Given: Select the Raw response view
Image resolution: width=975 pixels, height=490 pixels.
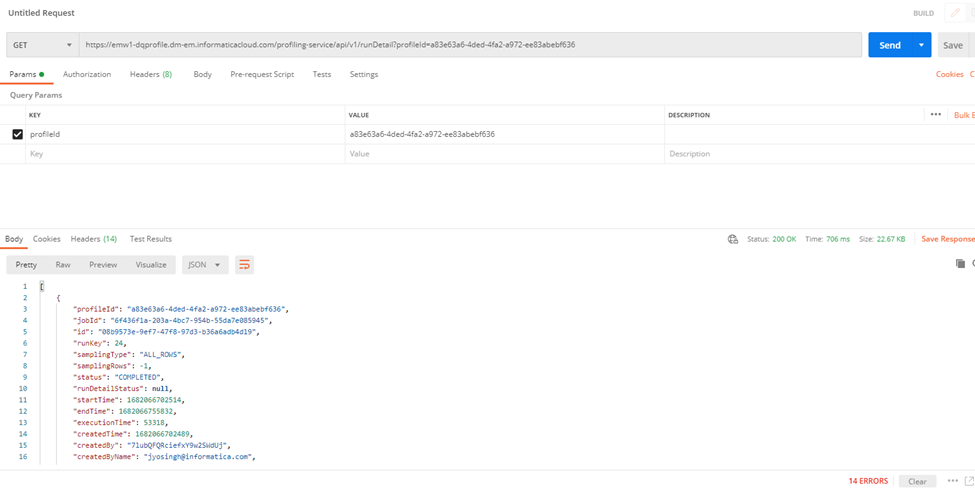Looking at the screenshot, I should click(63, 265).
